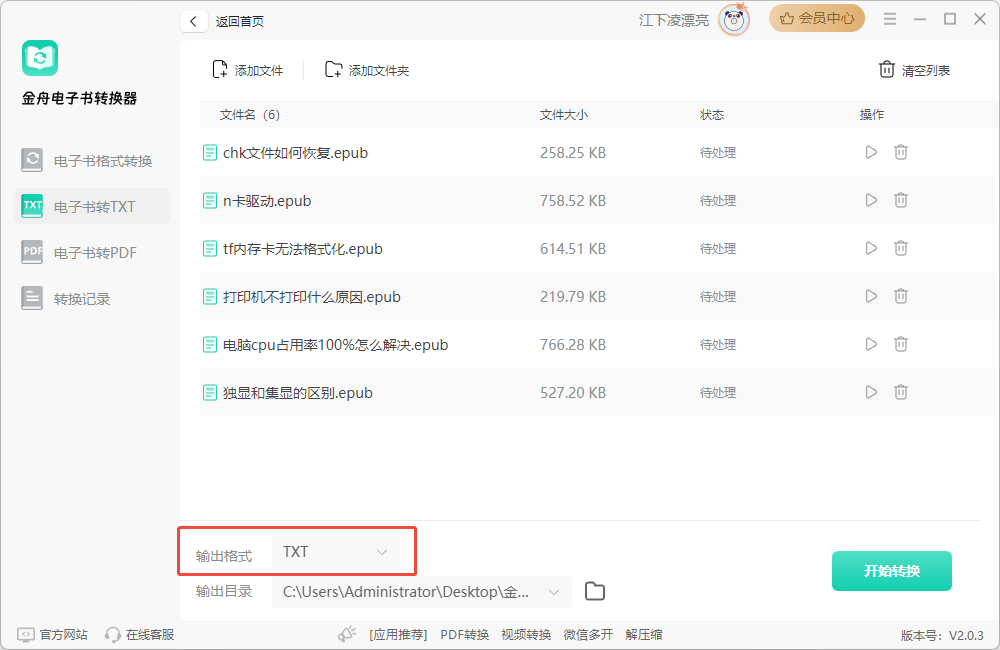The image size is (1000, 650).
Task: Click the 文件大小 column header
Action: tap(564, 115)
